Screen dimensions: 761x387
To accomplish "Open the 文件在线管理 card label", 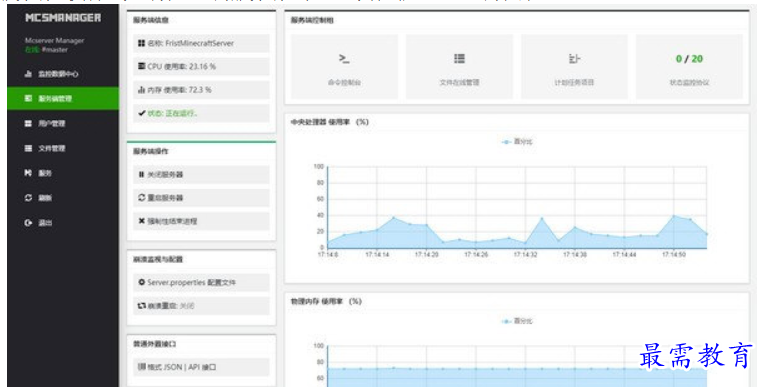I will [459, 83].
